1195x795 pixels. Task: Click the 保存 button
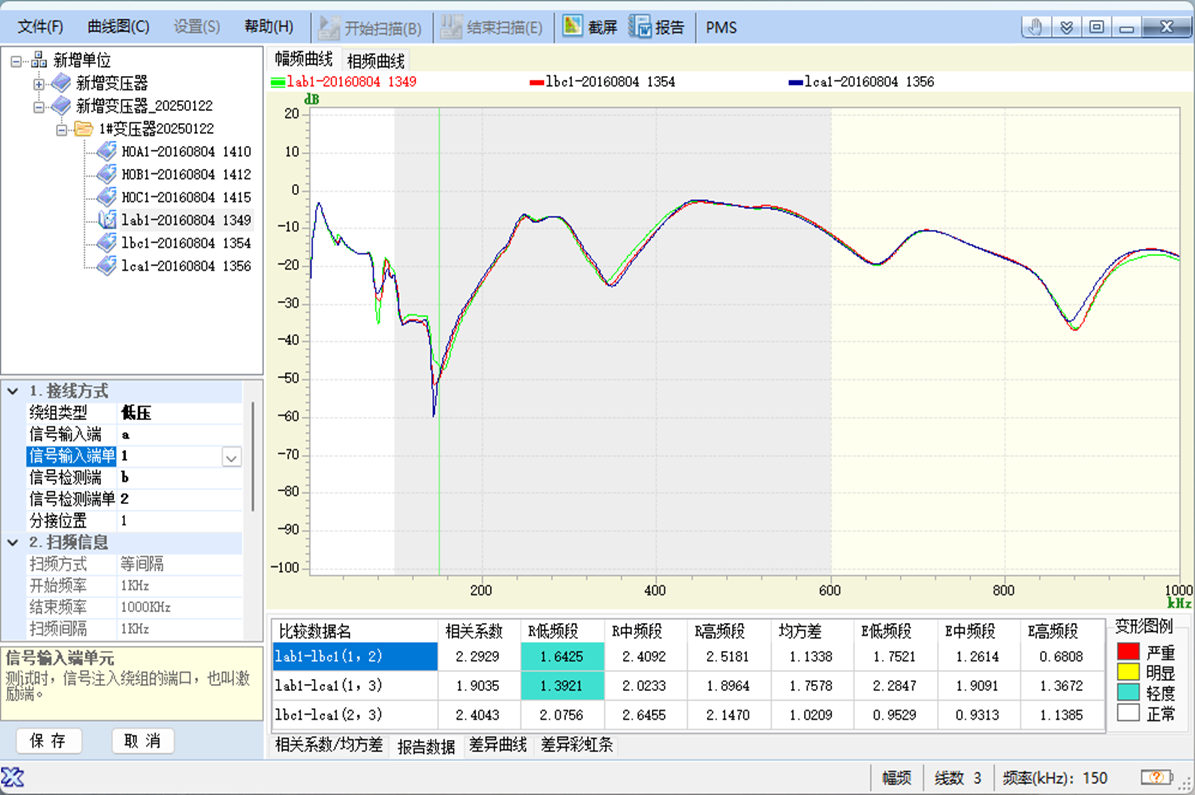click(48, 741)
